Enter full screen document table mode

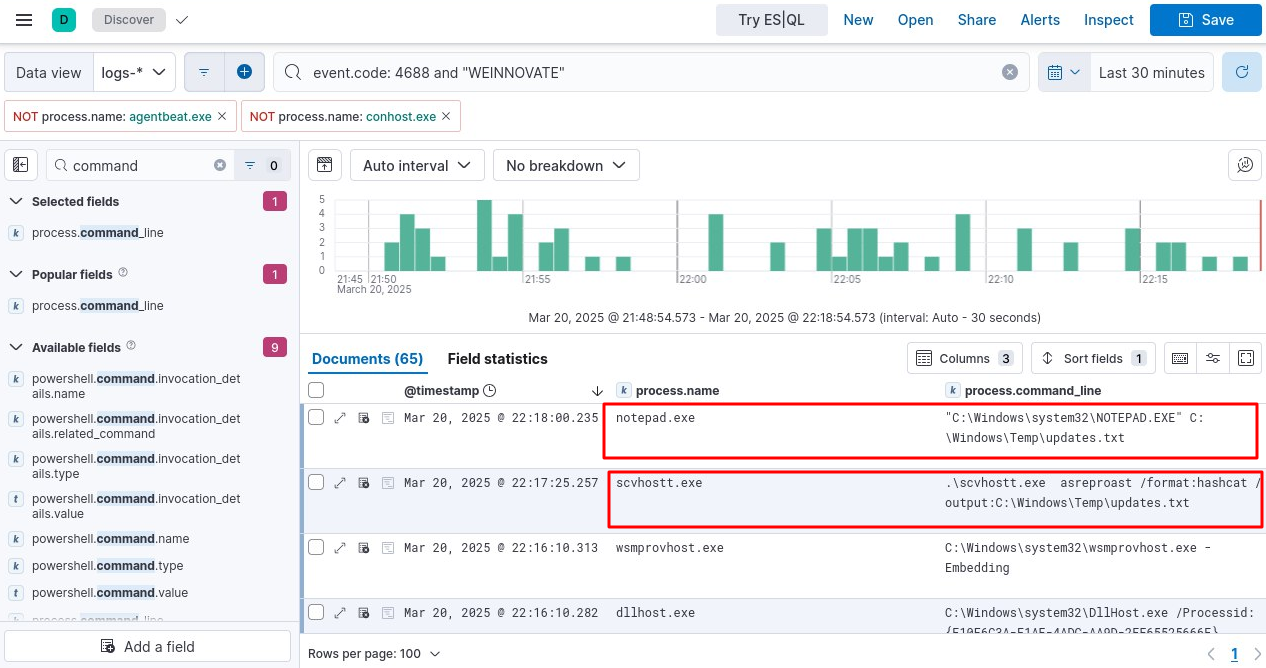(1246, 358)
